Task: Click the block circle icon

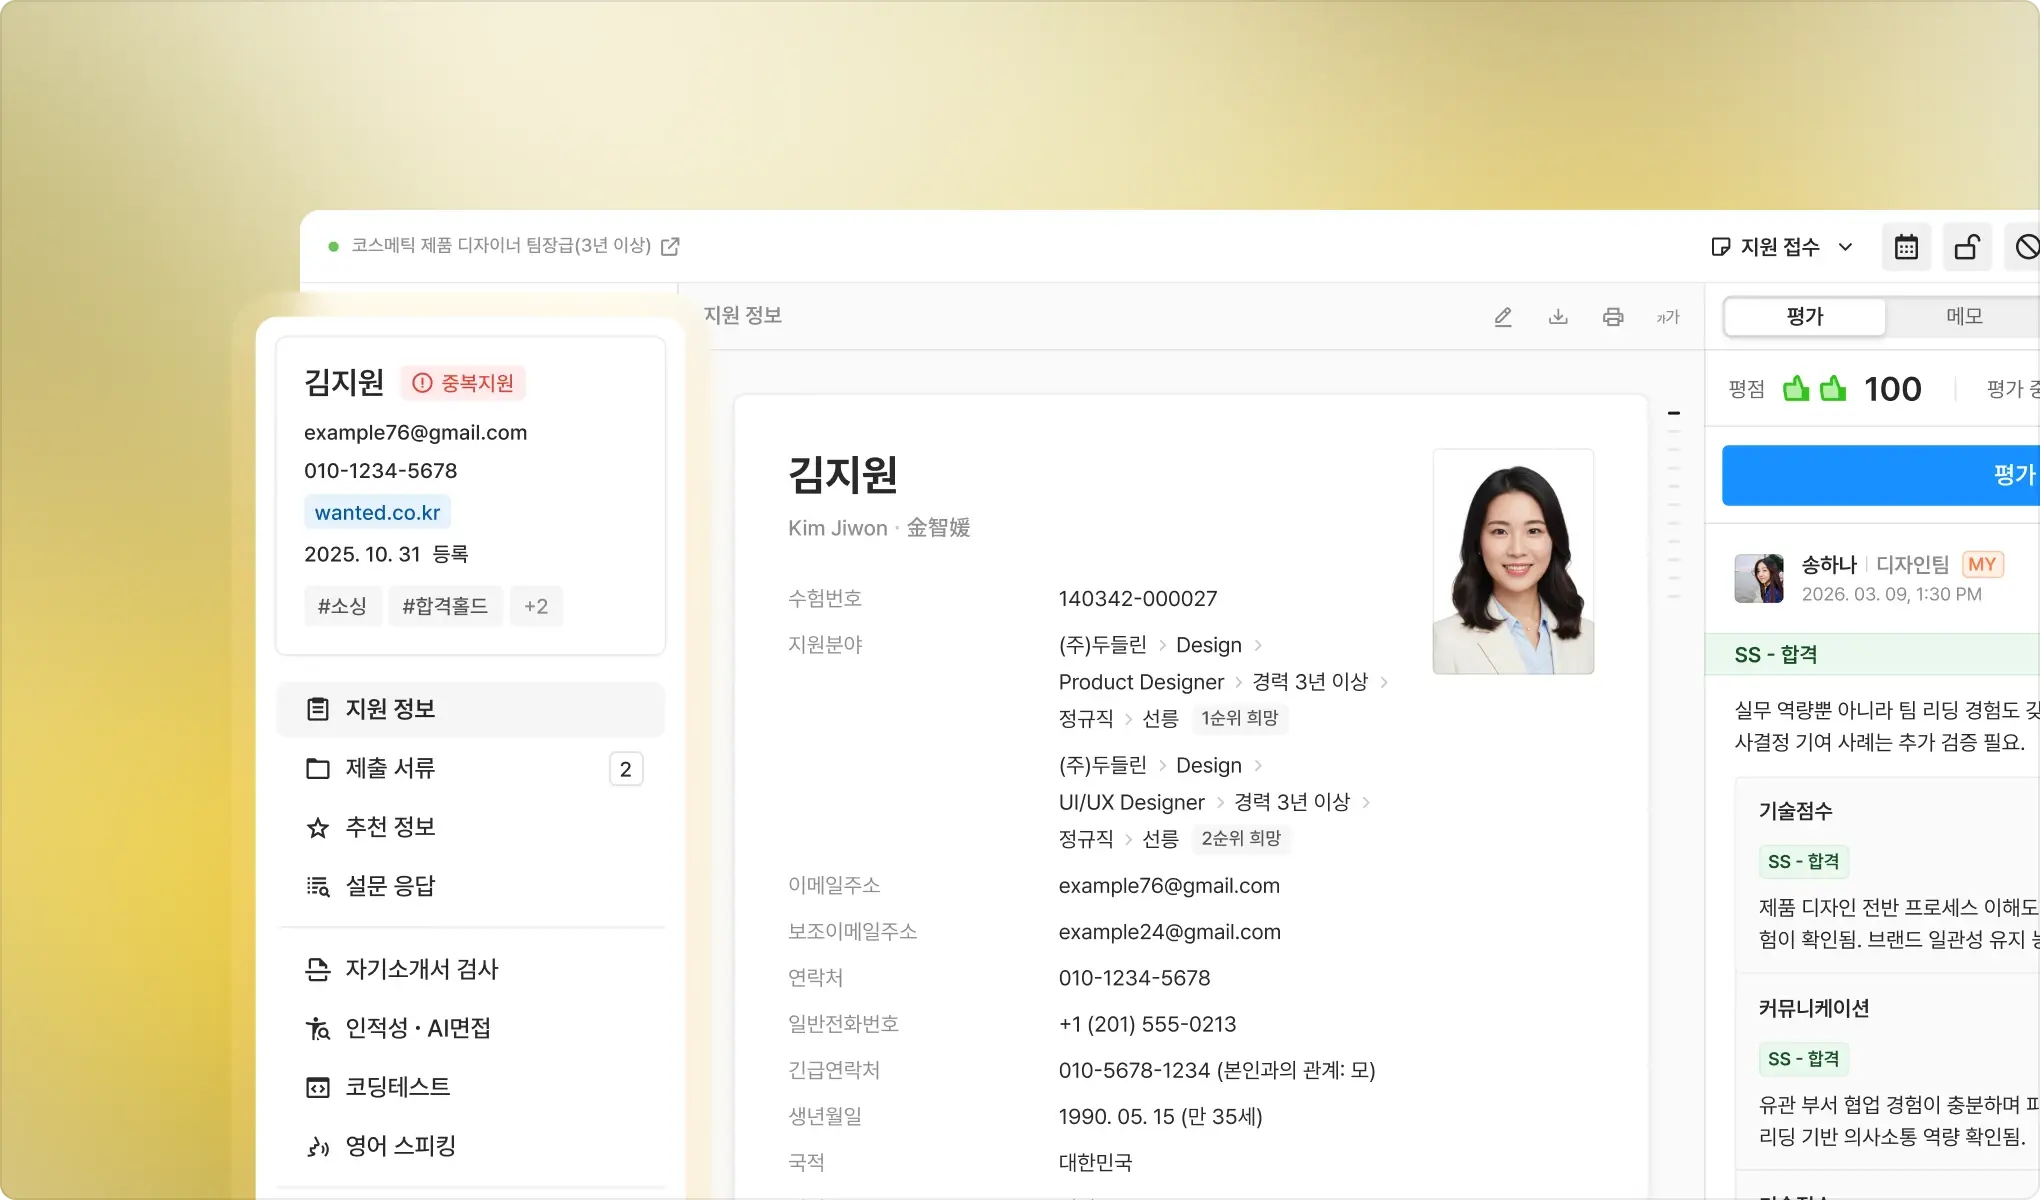Action: click(2026, 247)
